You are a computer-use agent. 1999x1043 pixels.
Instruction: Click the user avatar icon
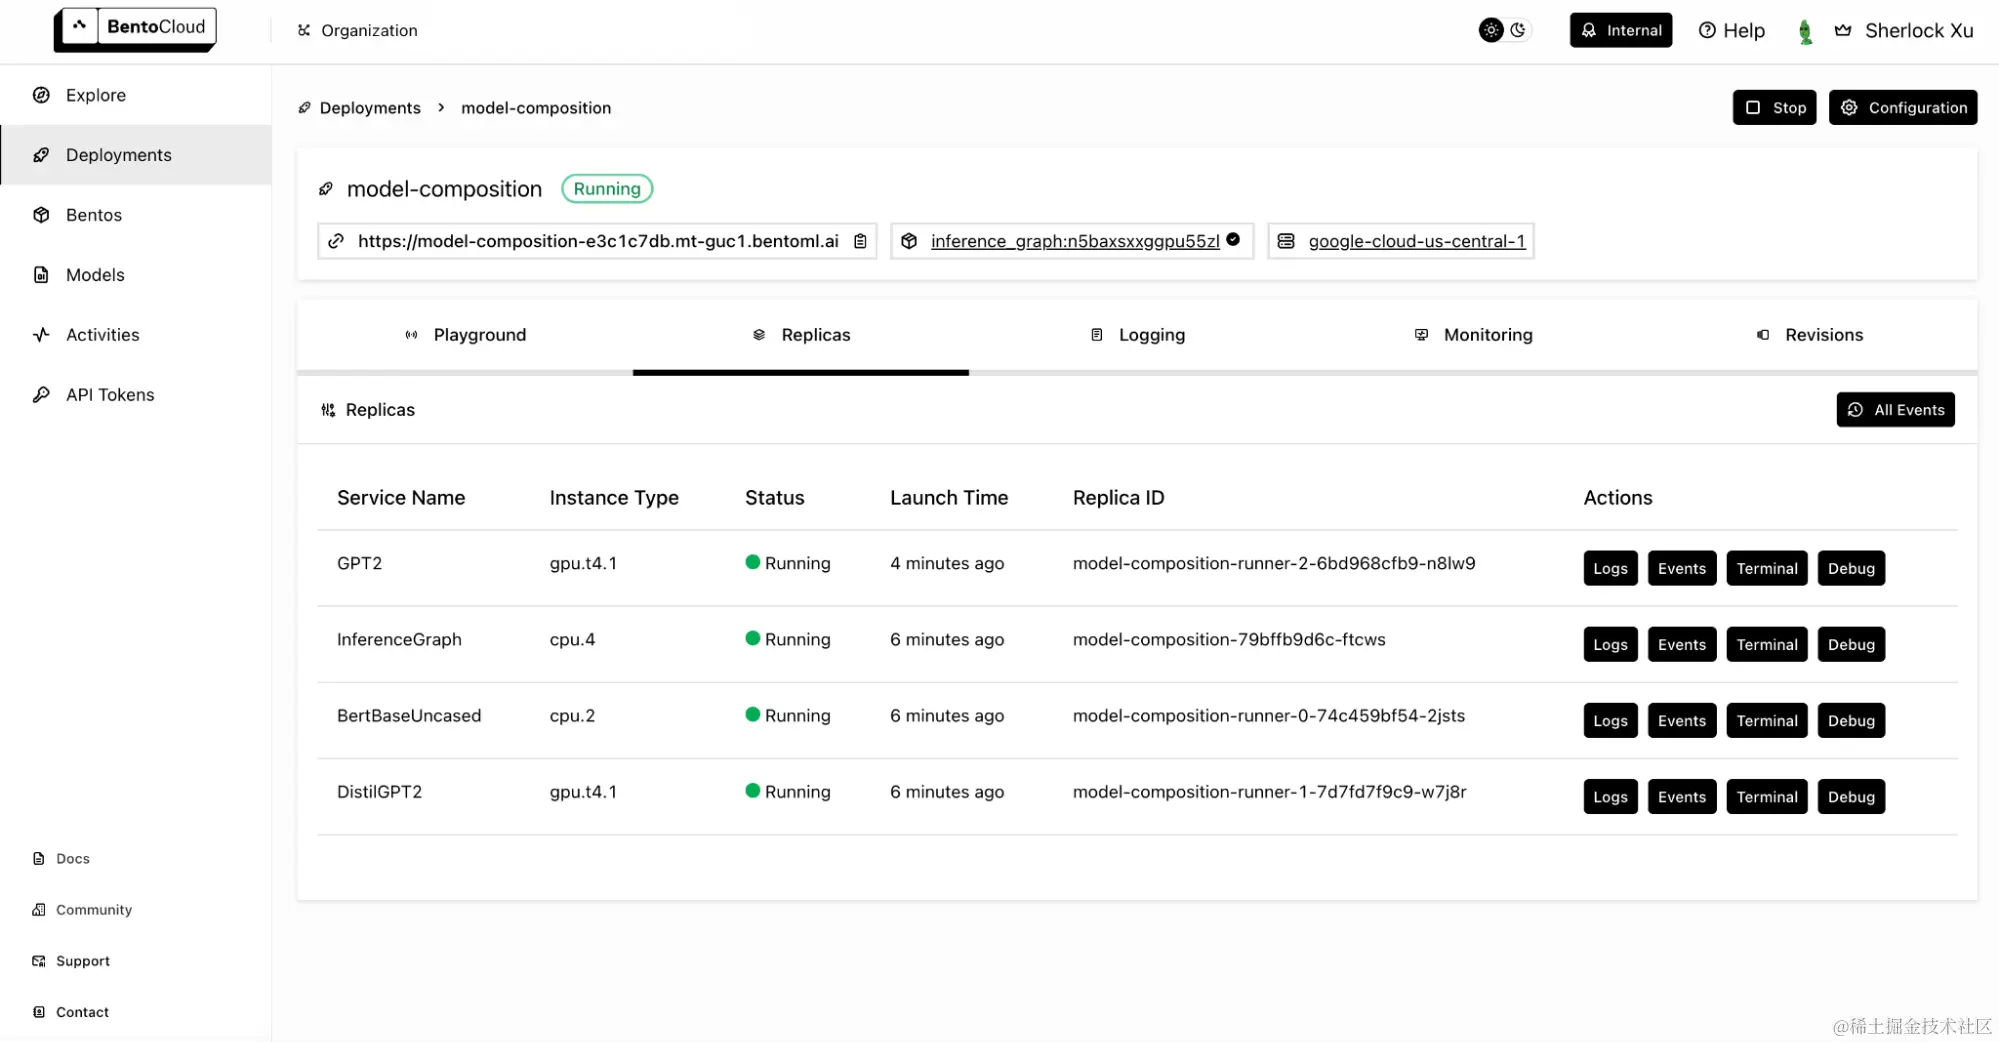1805,31
